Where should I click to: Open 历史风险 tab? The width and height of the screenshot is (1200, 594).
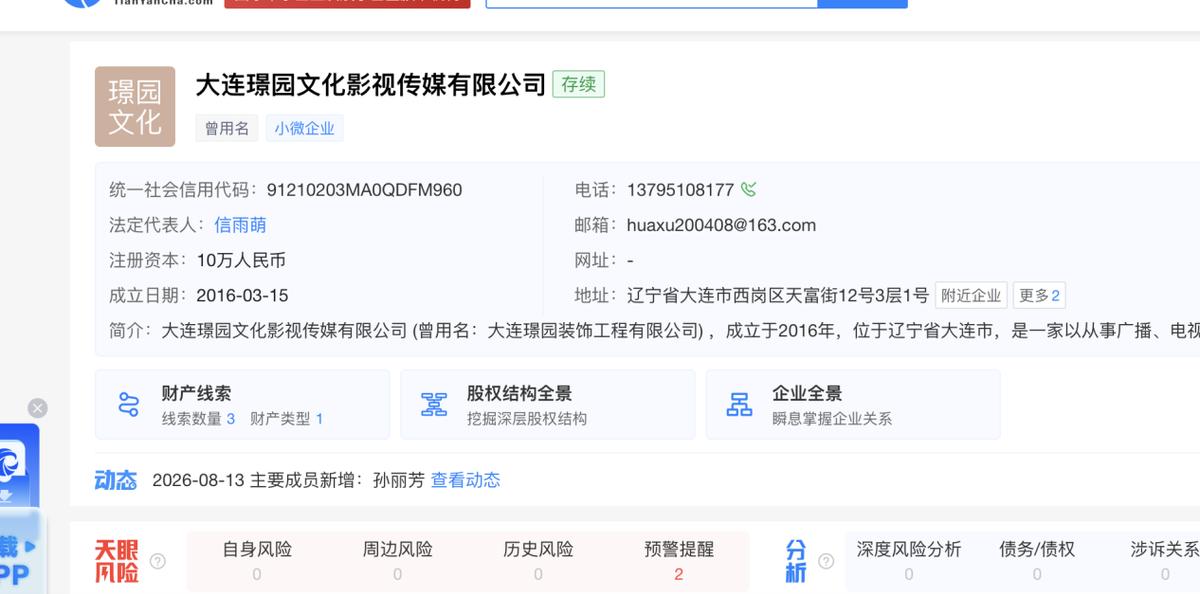[x=538, y=560]
